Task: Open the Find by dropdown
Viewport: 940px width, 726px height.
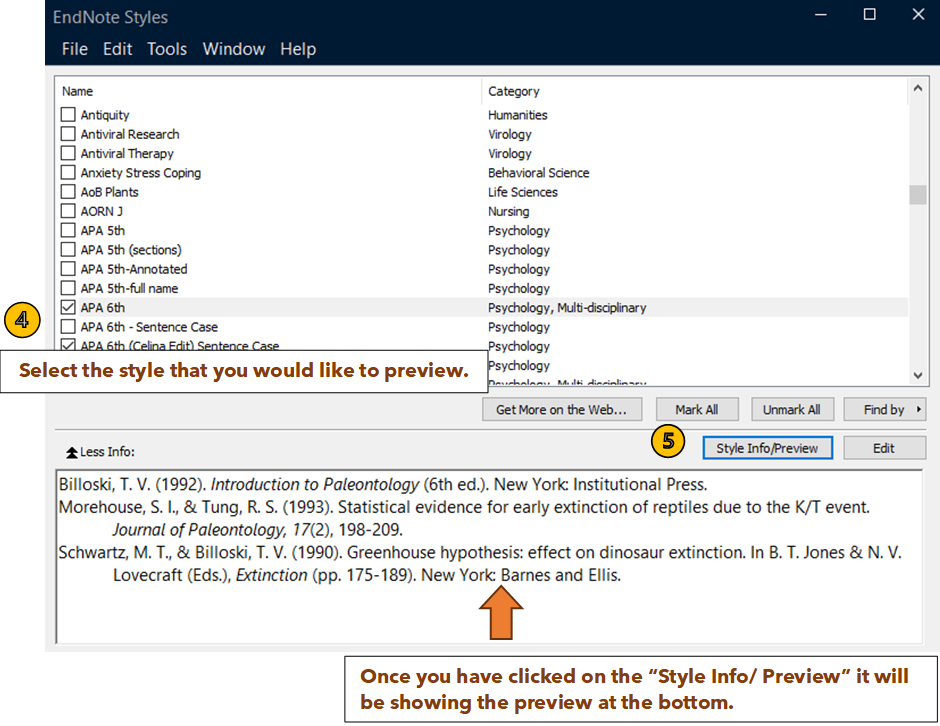Action: tap(884, 409)
